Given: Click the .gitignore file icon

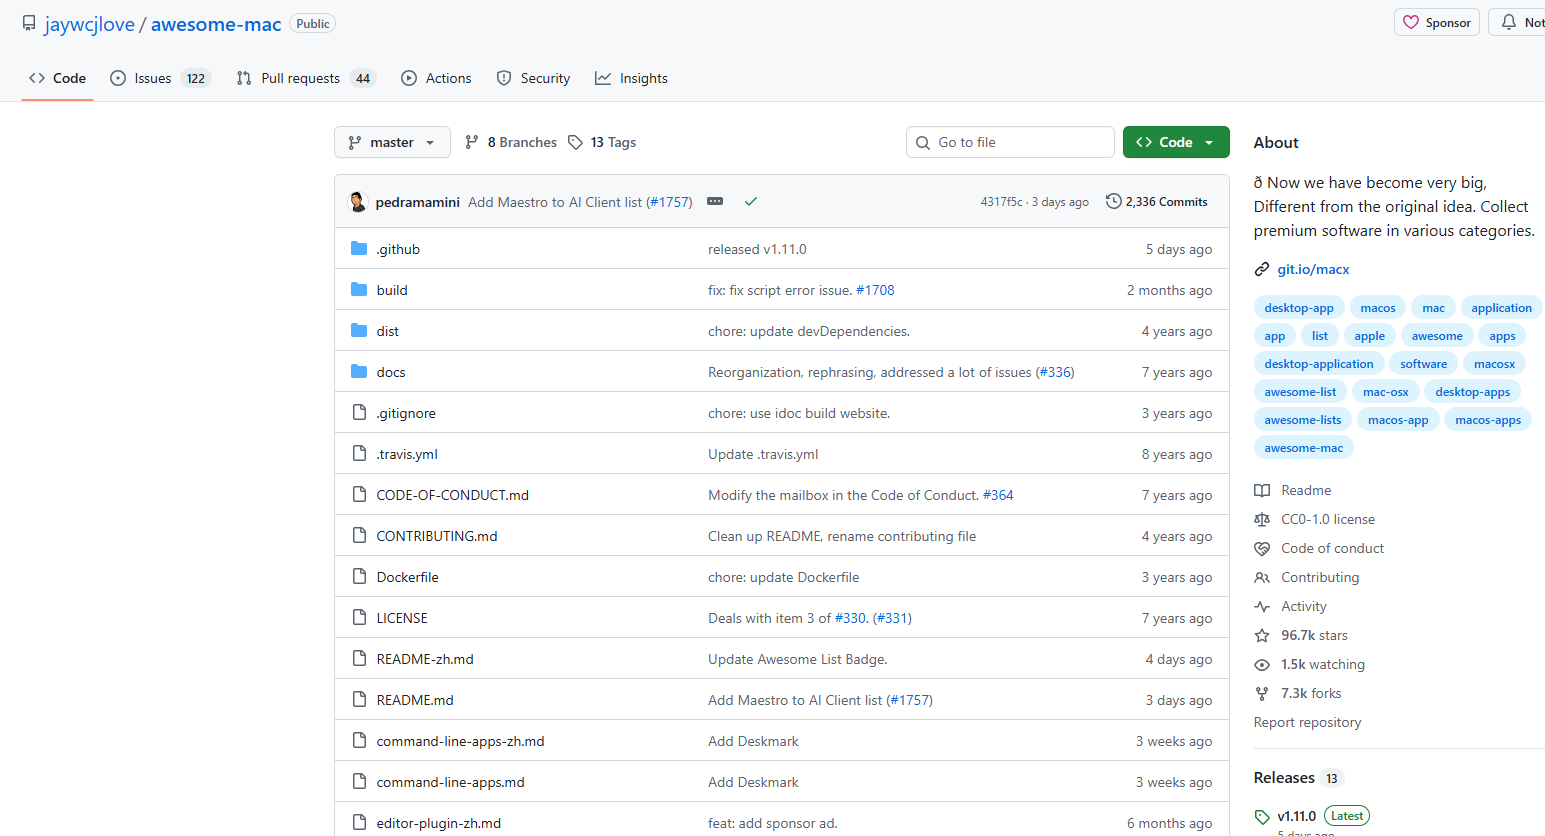Looking at the screenshot, I should [x=359, y=412].
